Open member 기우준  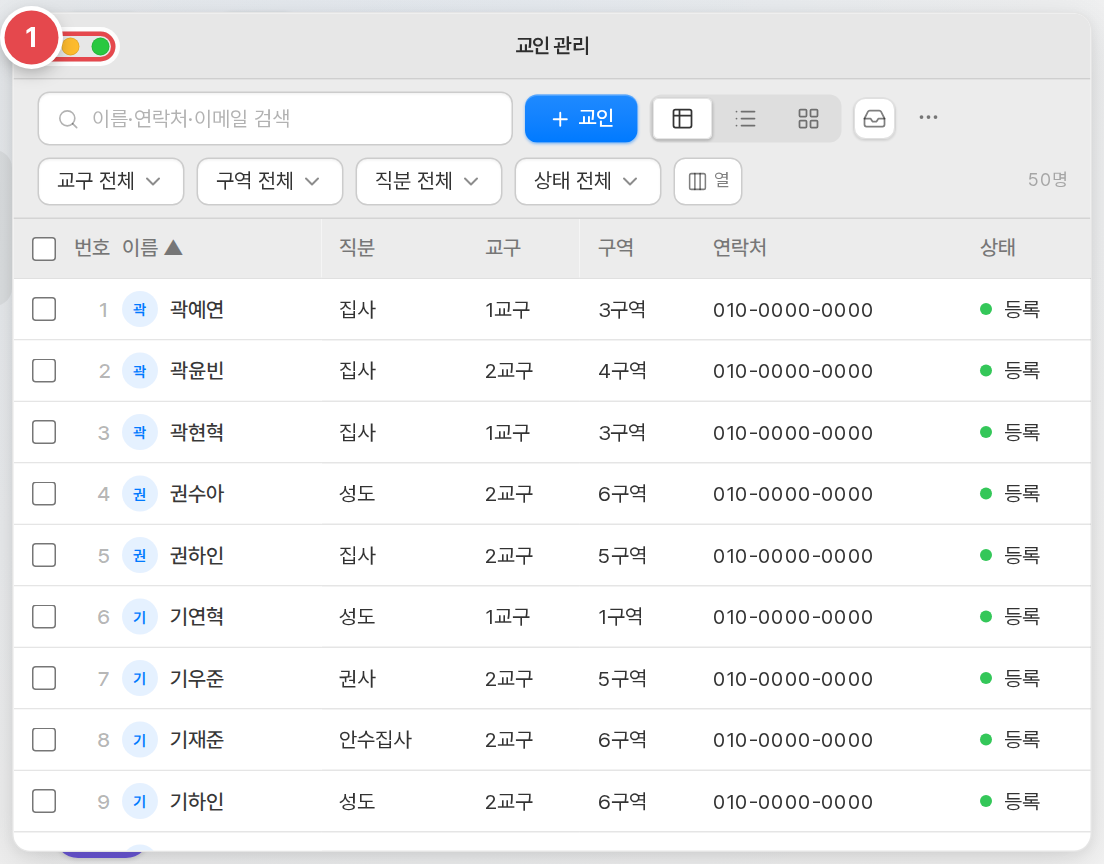196,679
